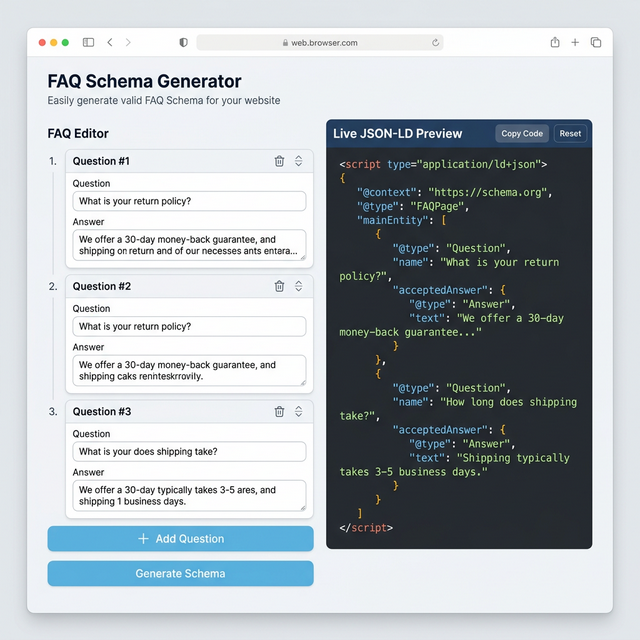Open the browser sidebar panel icon

[88, 43]
